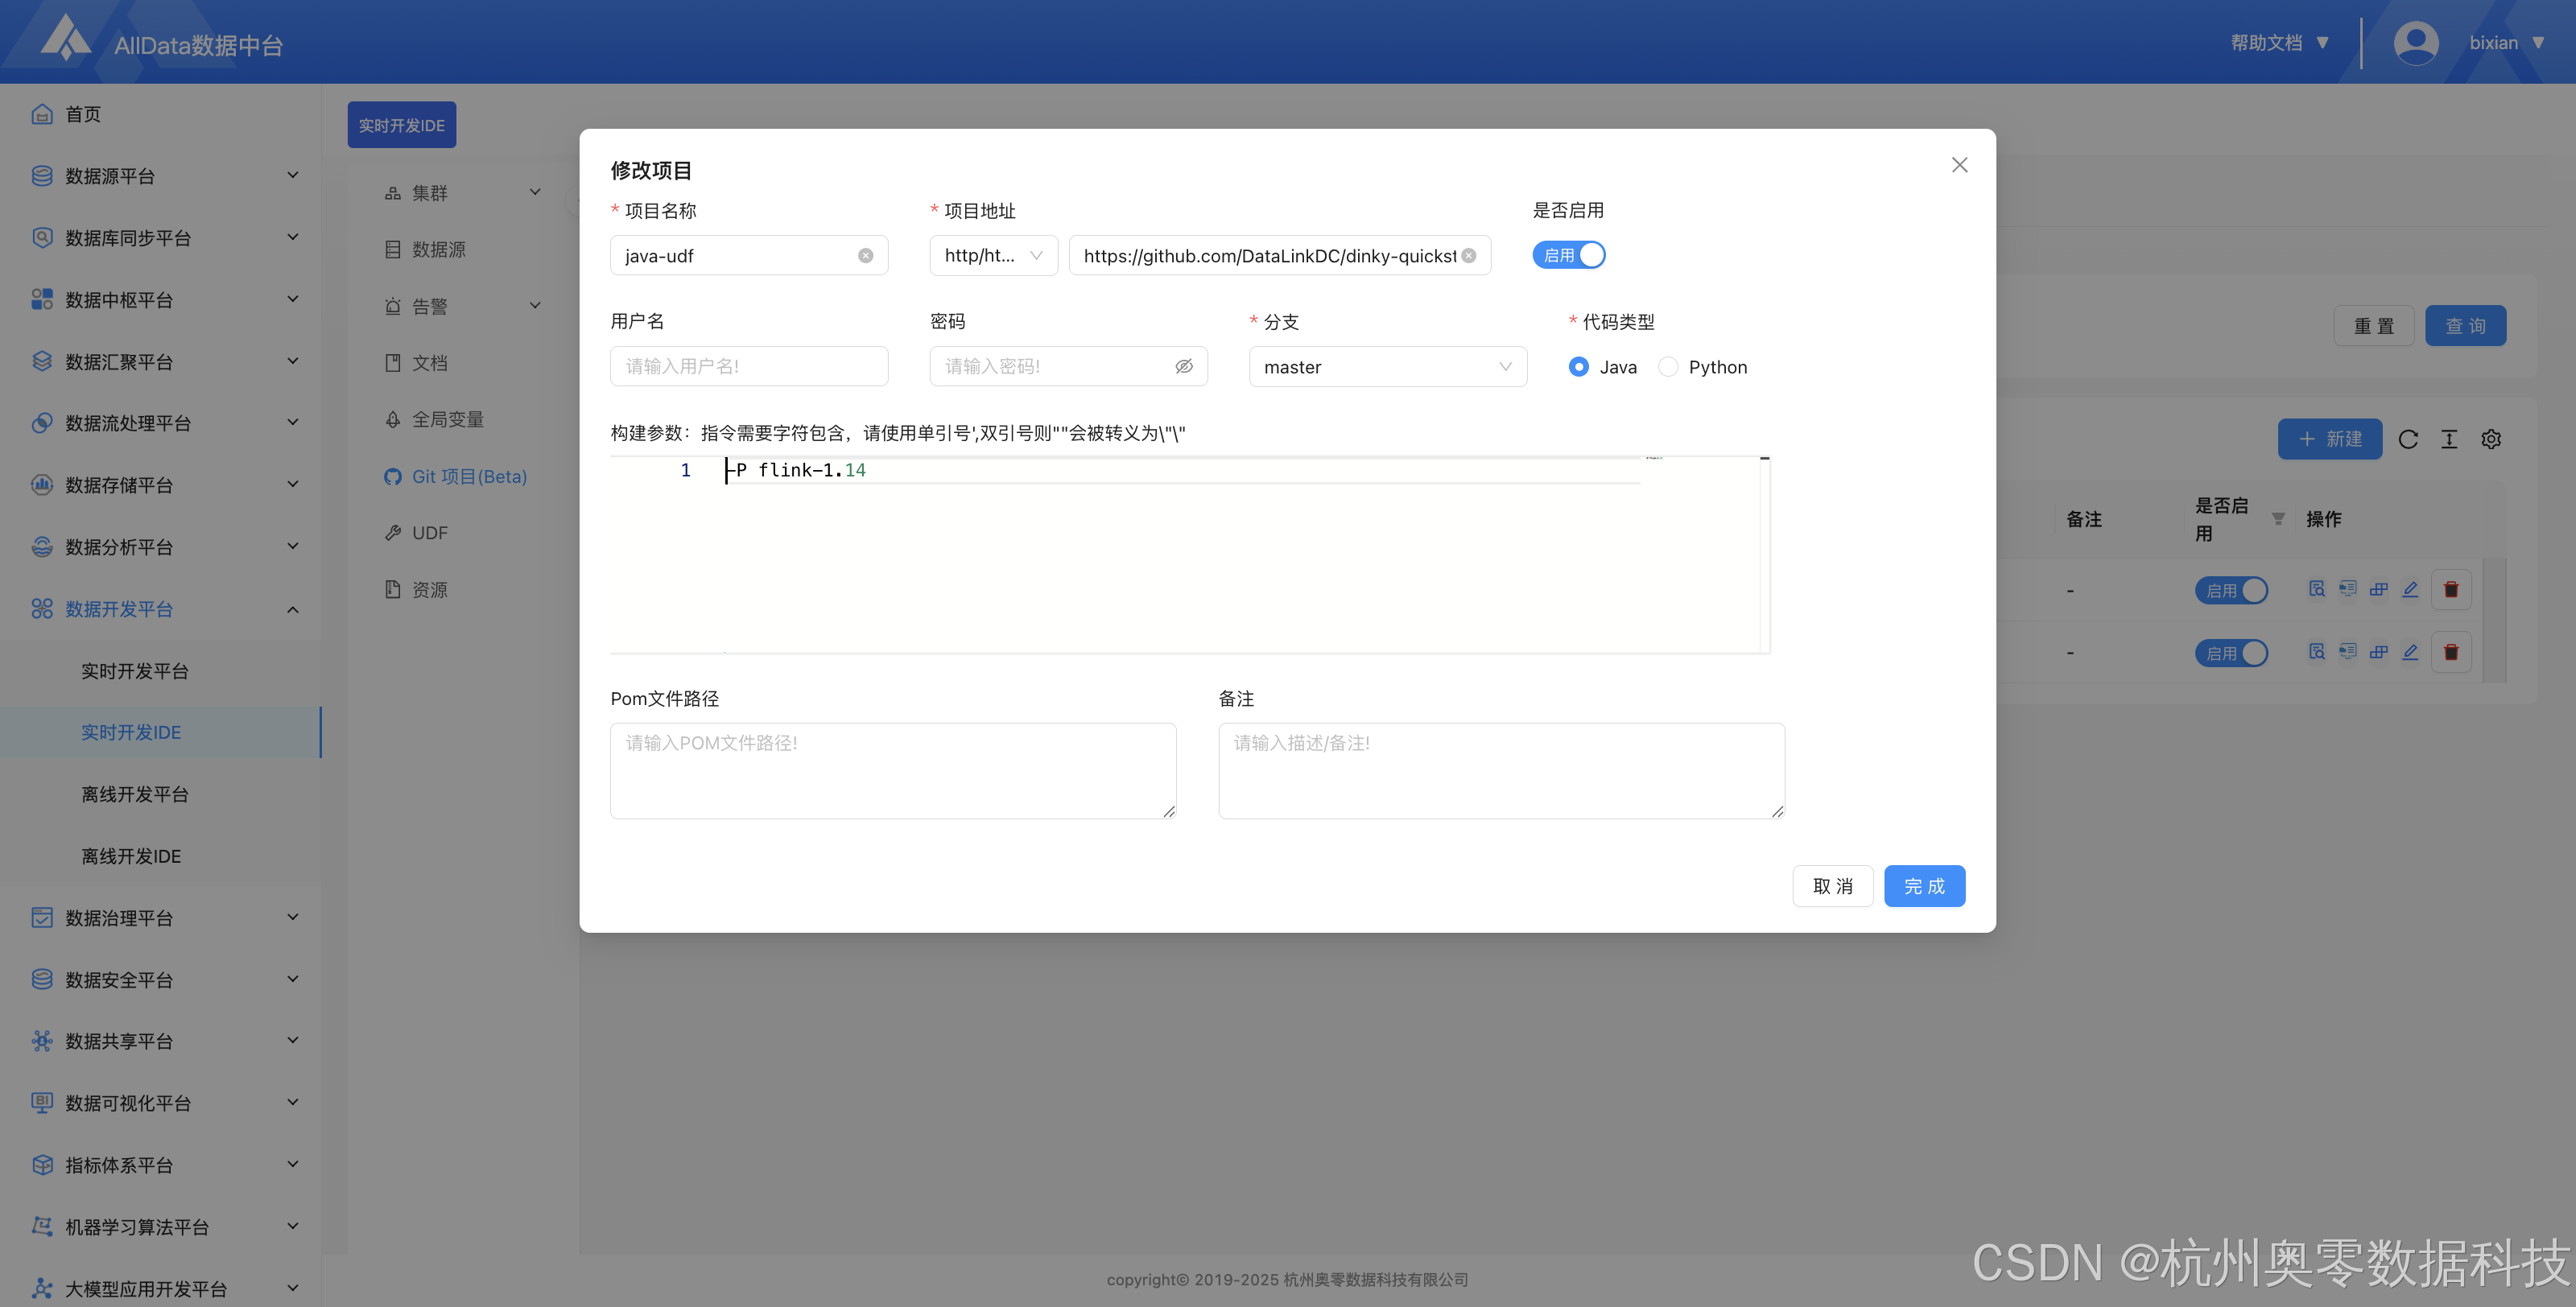Click the user avatar icon in header

[x=2415, y=43]
